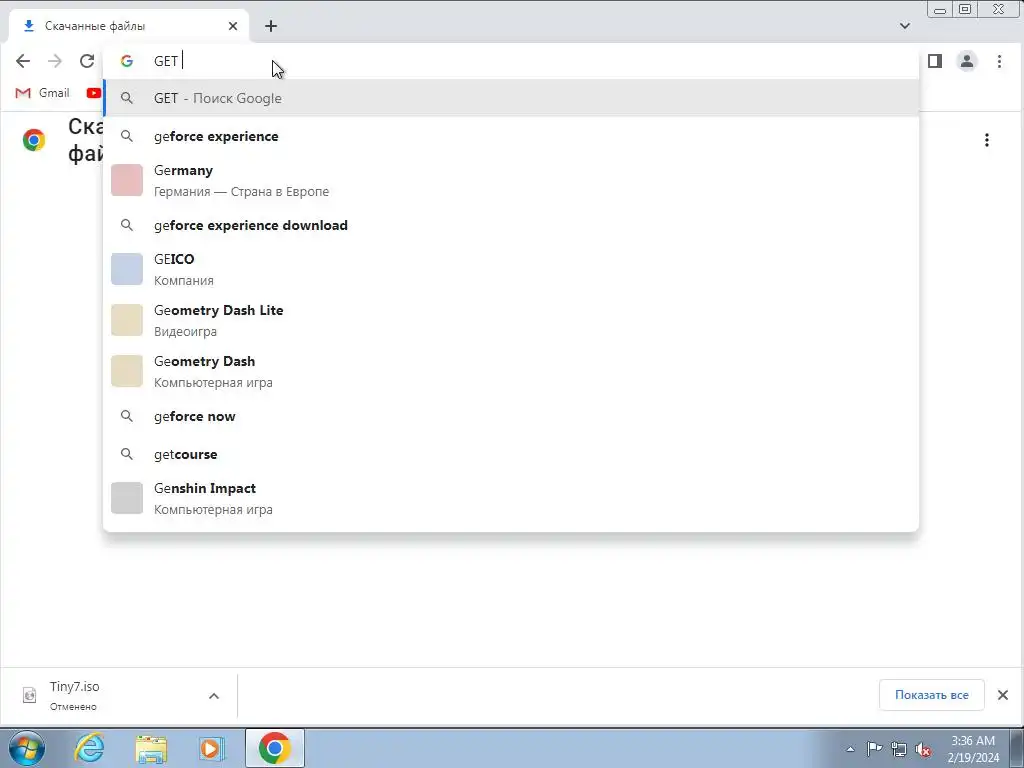Pick the 'Geometry Dash Lite' suggestion
Screen dimensions: 1024x768
point(511,320)
